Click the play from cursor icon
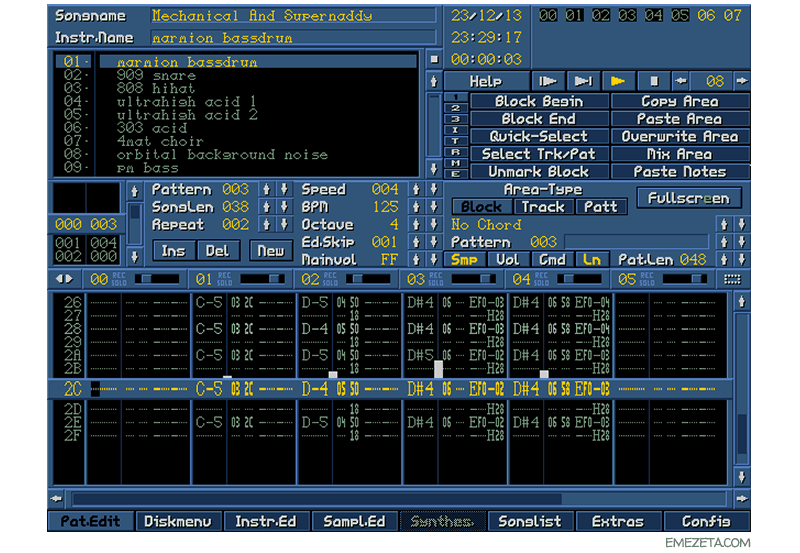Image resolution: width=800 pixels, height=553 pixels. [x=583, y=81]
